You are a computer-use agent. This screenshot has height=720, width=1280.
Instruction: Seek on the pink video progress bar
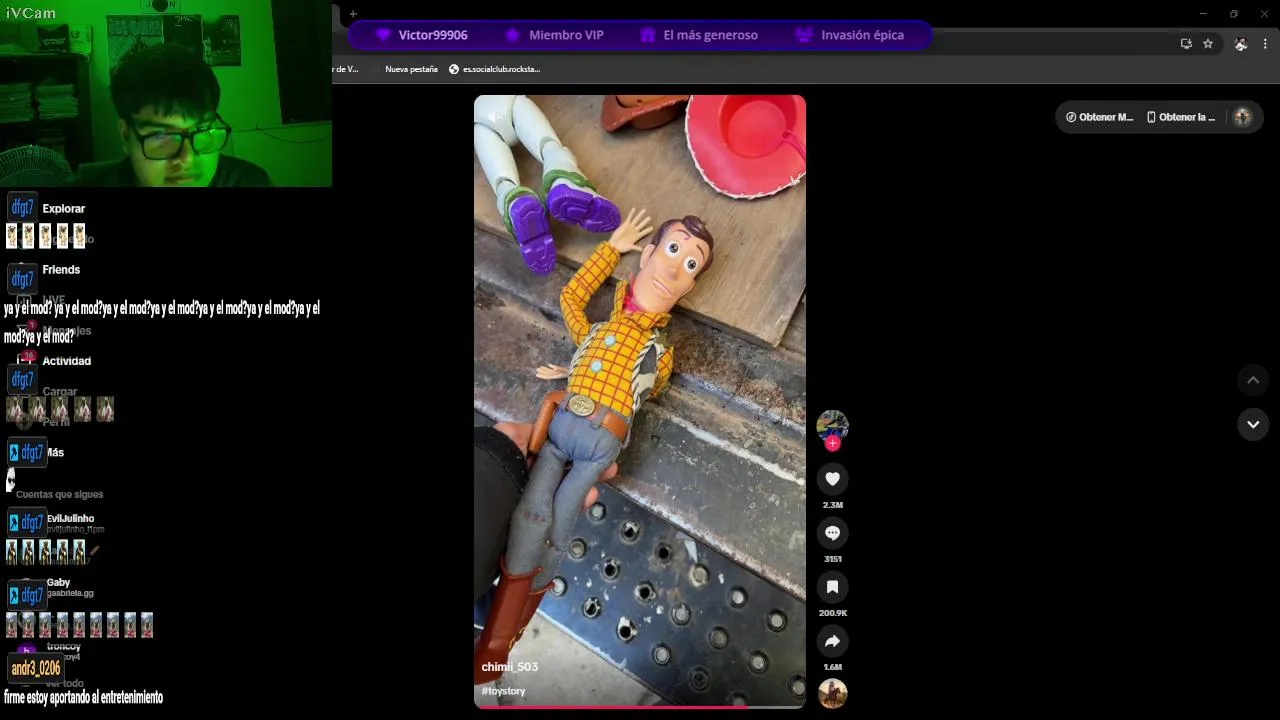[x=640, y=707]
